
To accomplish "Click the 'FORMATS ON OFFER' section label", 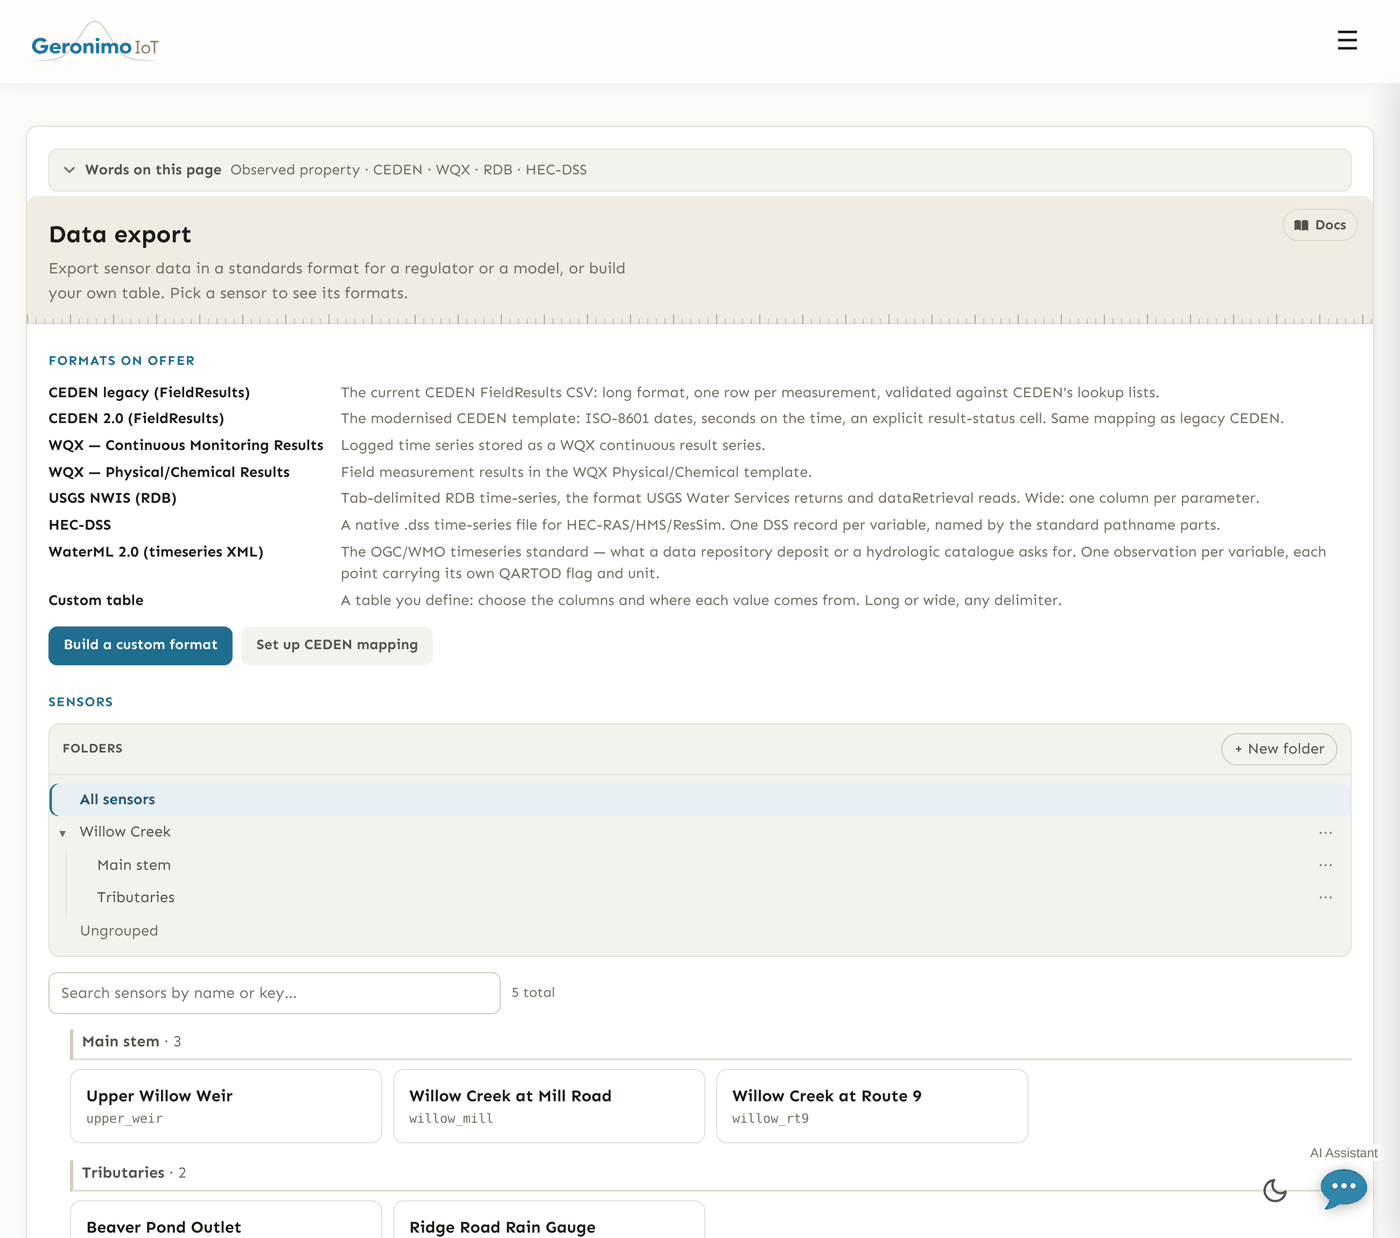I will pos(122,361).
